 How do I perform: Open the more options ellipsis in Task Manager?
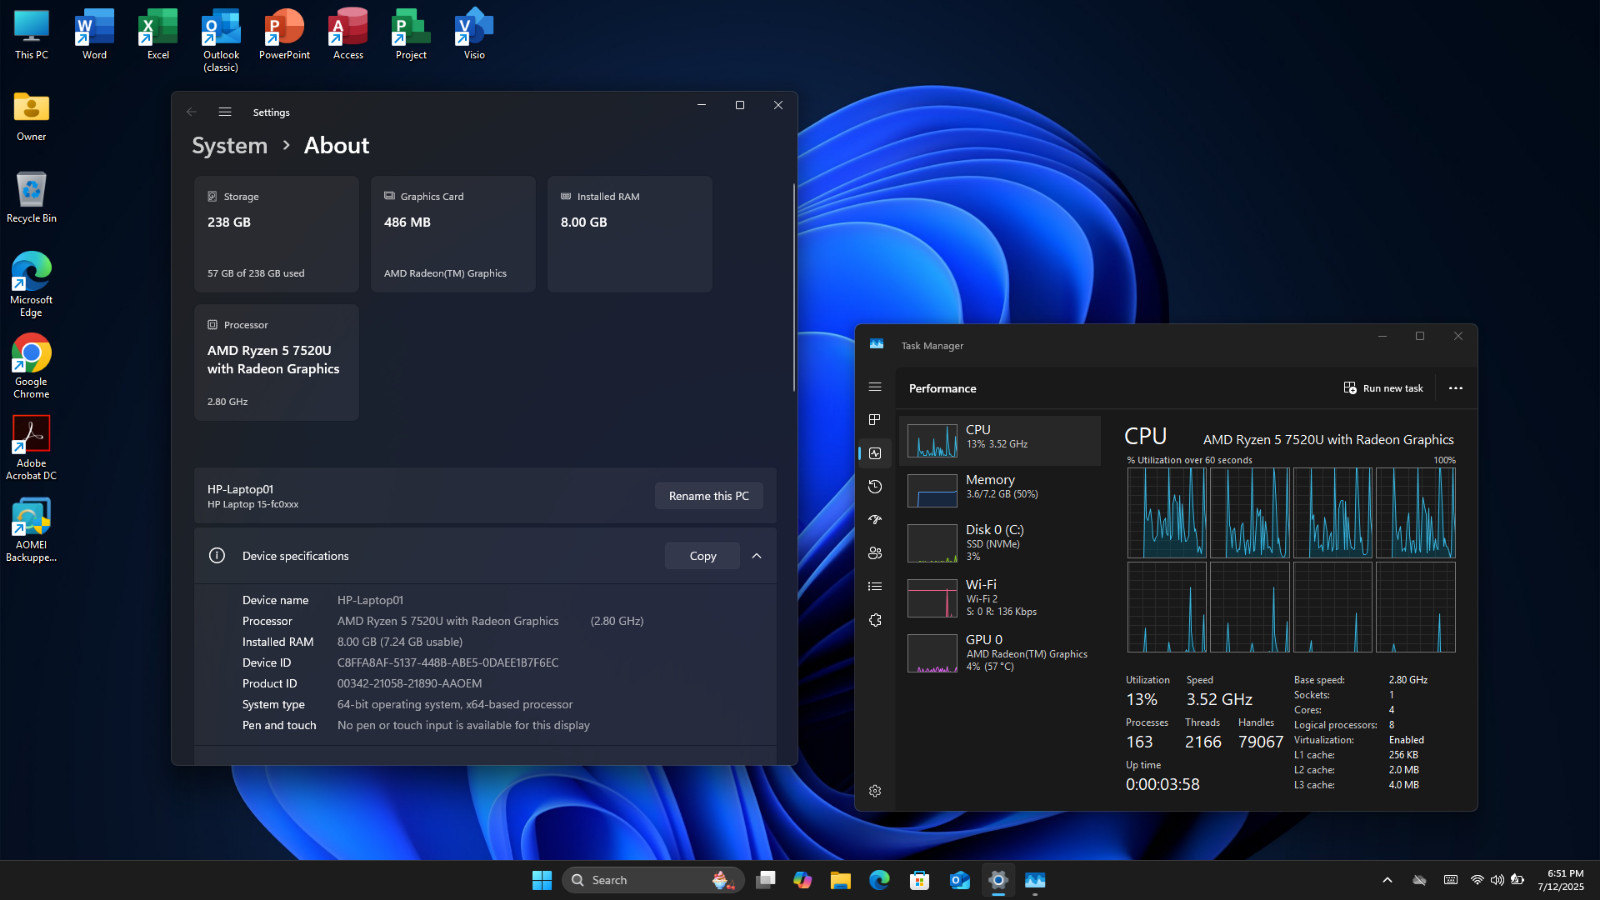coord(1456,388)
